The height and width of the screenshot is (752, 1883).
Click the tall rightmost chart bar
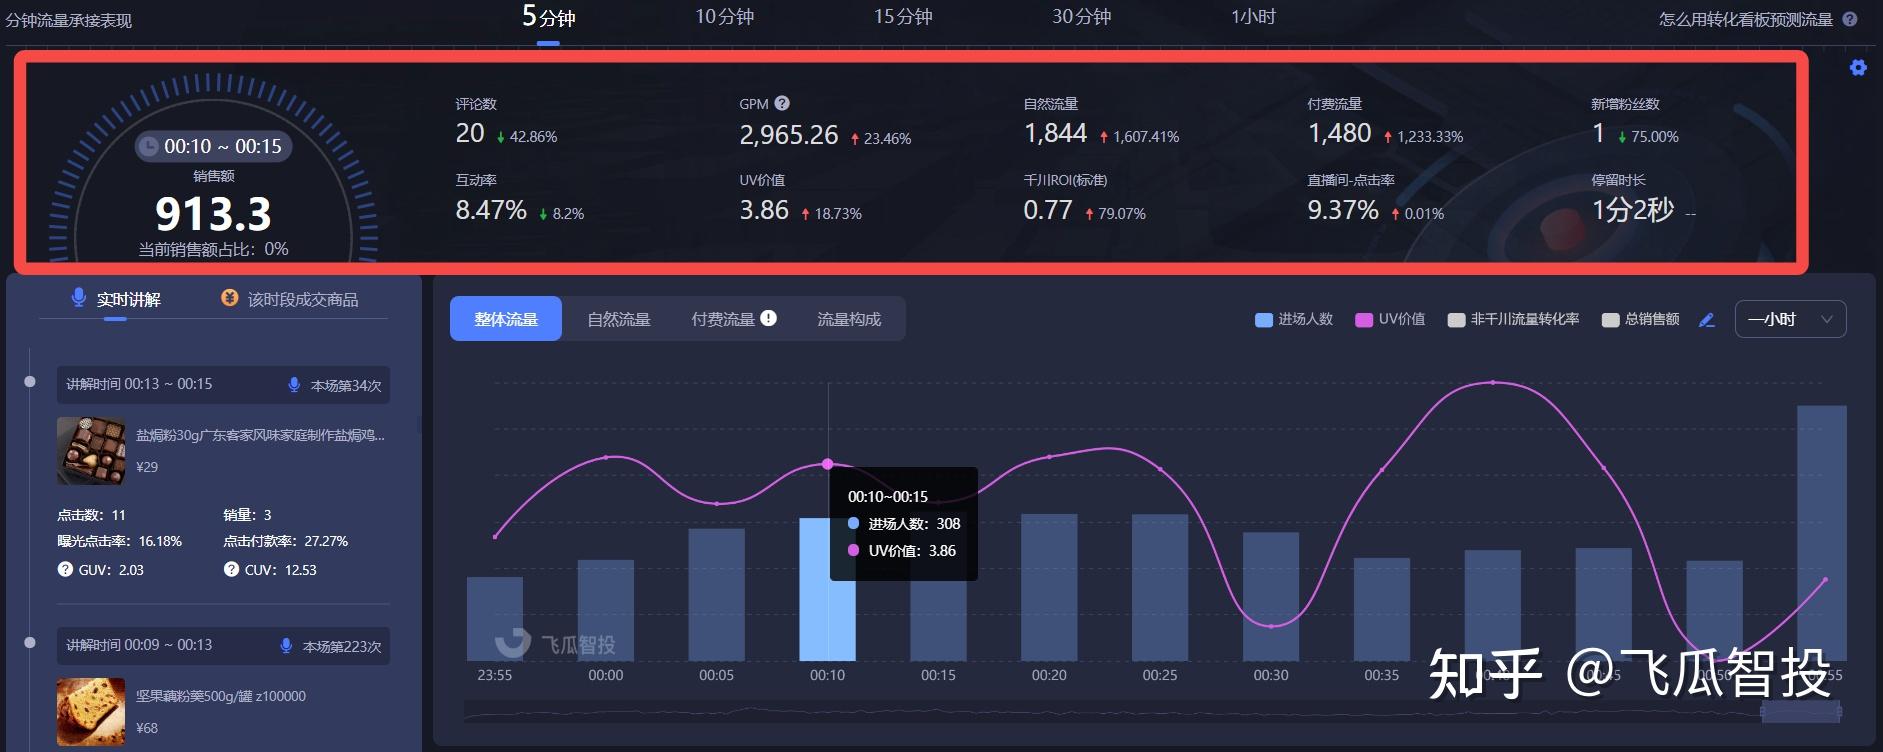[x=1821, y=533]
